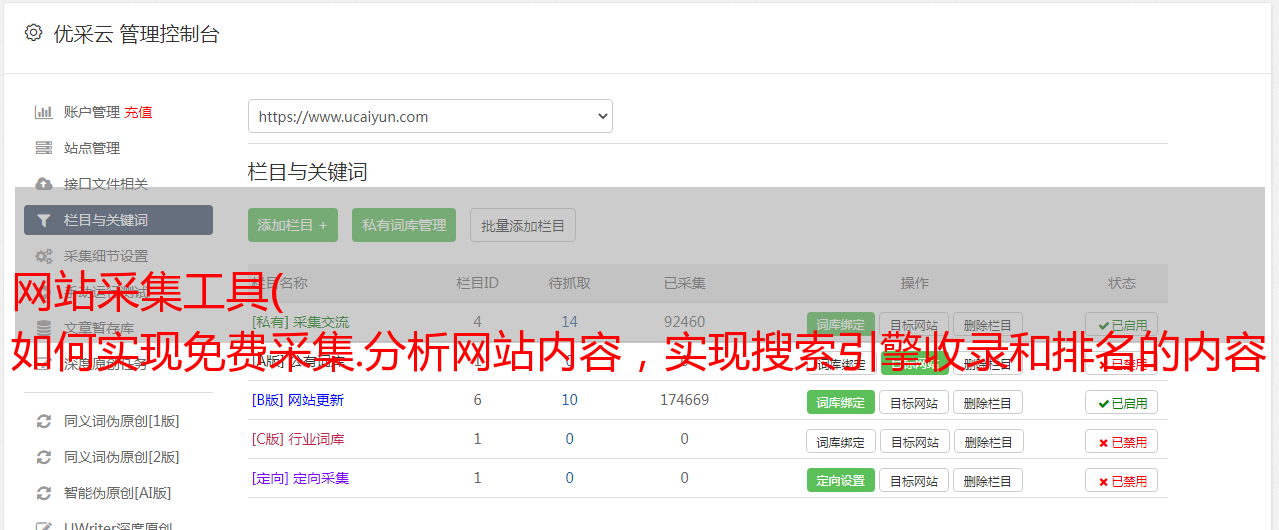Click the 已采集 column header
This screenshot has height=530, width=1279.
click(x=685, y=283)
